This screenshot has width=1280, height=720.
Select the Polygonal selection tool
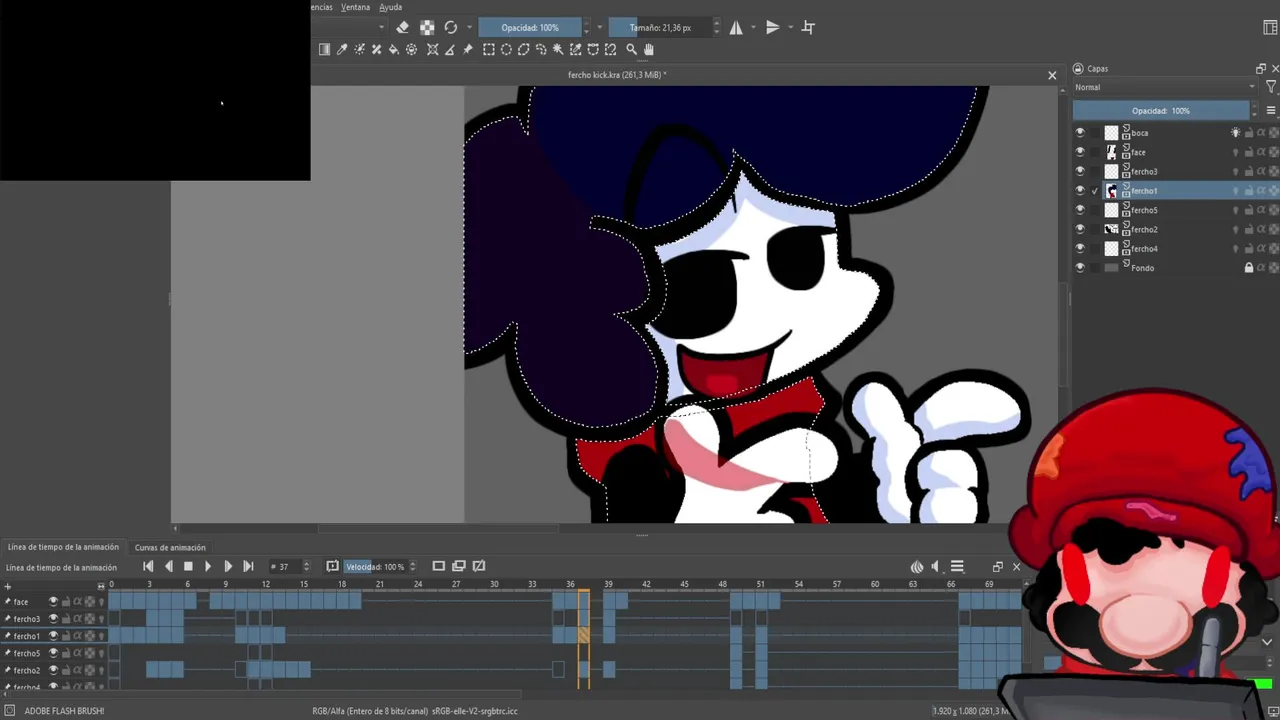click(x=523, y=49)
